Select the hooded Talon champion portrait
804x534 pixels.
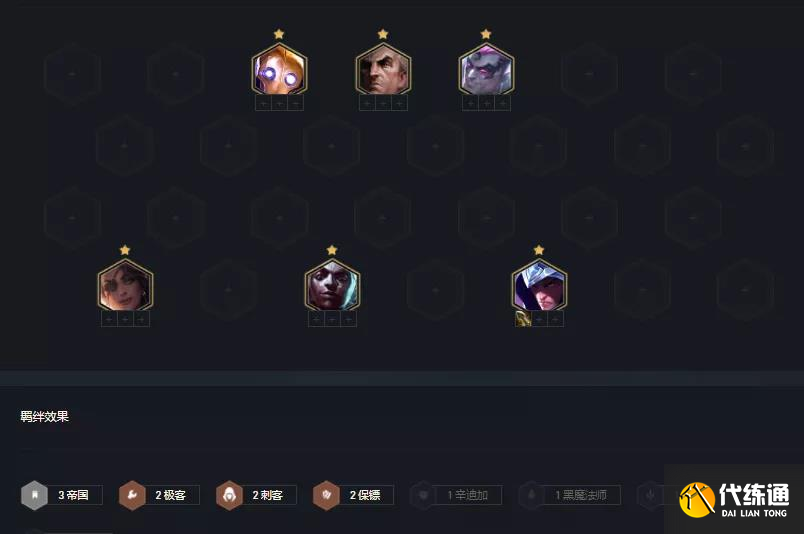(539, 285)
